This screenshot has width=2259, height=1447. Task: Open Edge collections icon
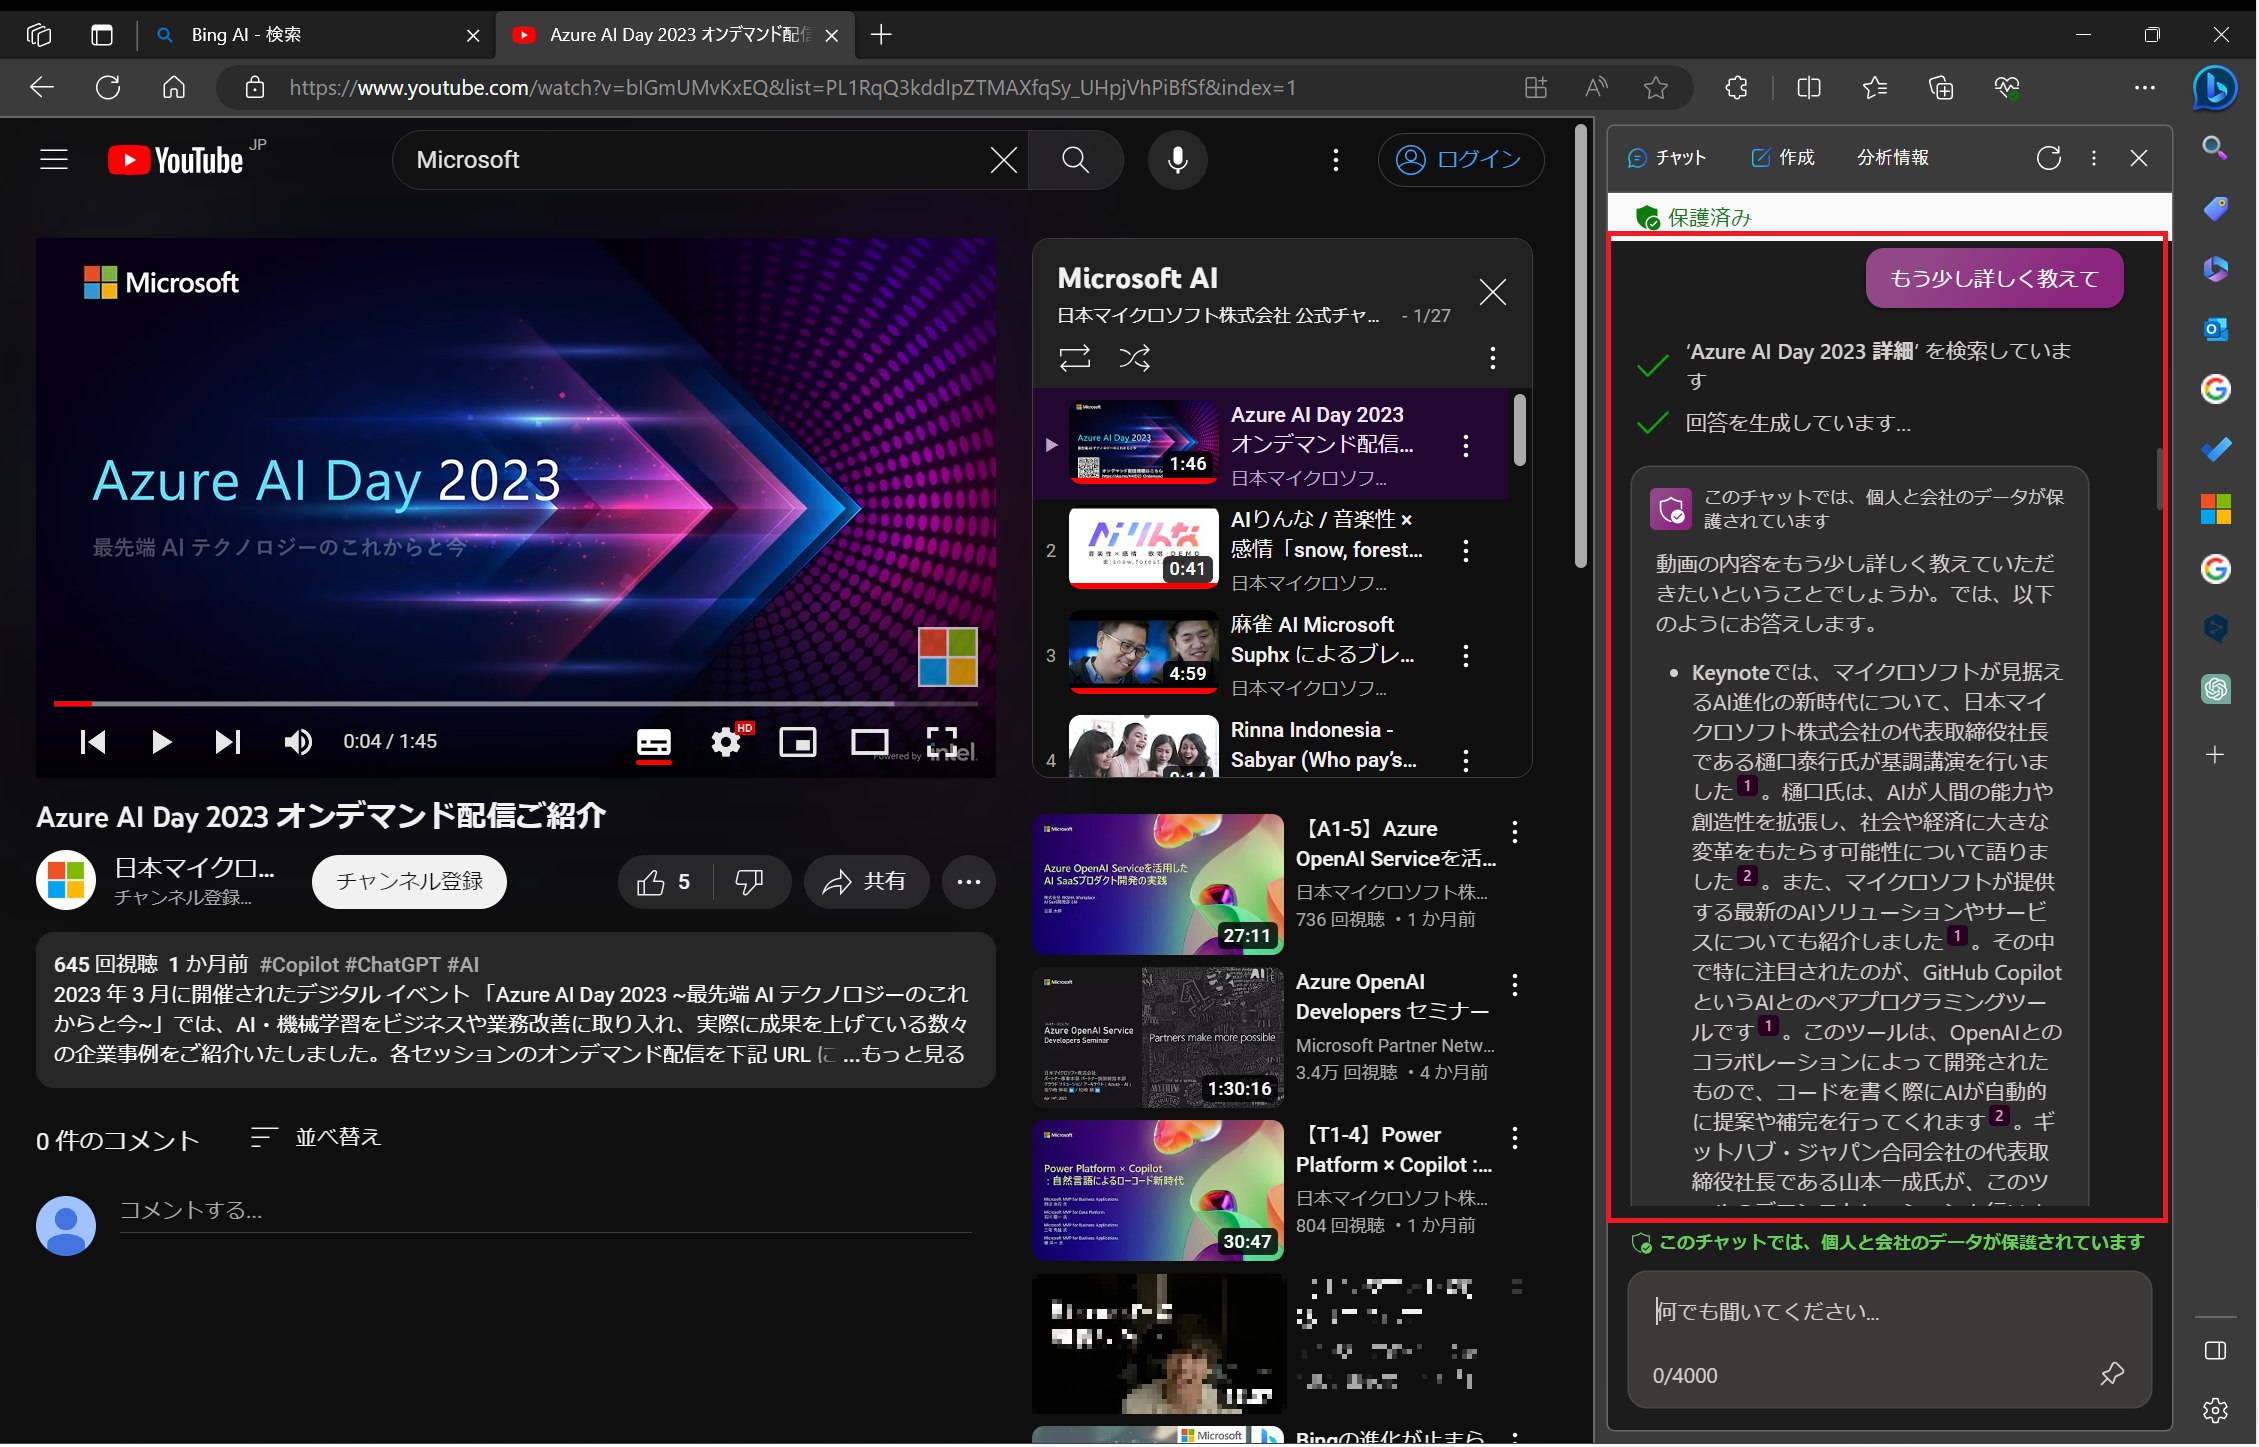click(1941, 88)
